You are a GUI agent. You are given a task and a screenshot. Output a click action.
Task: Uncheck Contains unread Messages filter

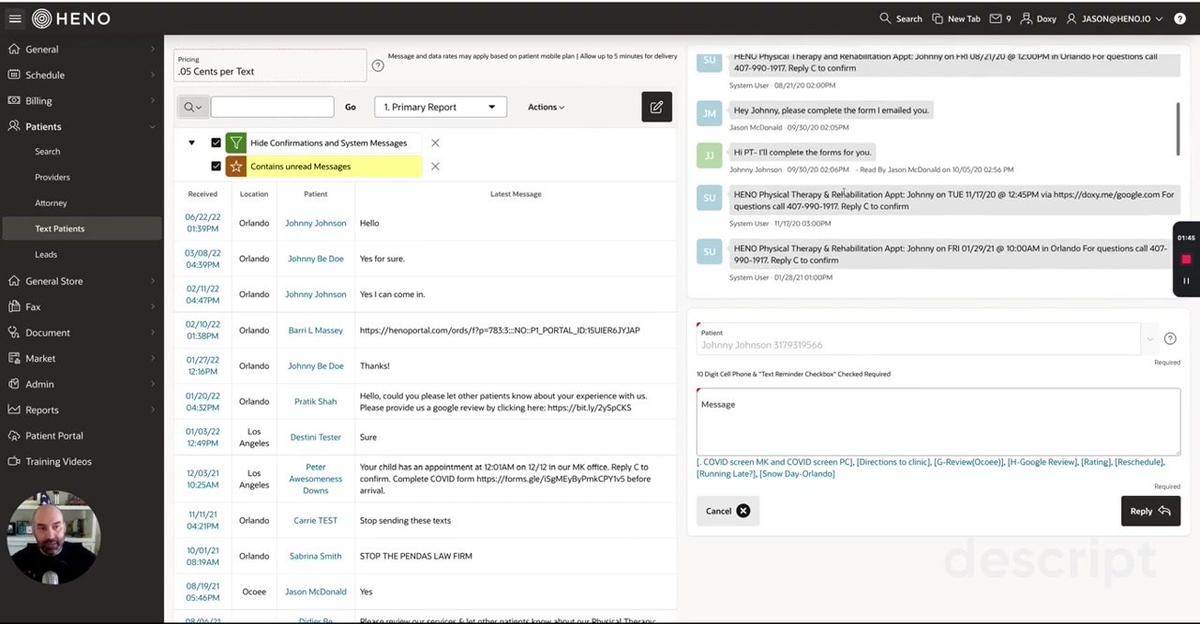click(216, 167)
